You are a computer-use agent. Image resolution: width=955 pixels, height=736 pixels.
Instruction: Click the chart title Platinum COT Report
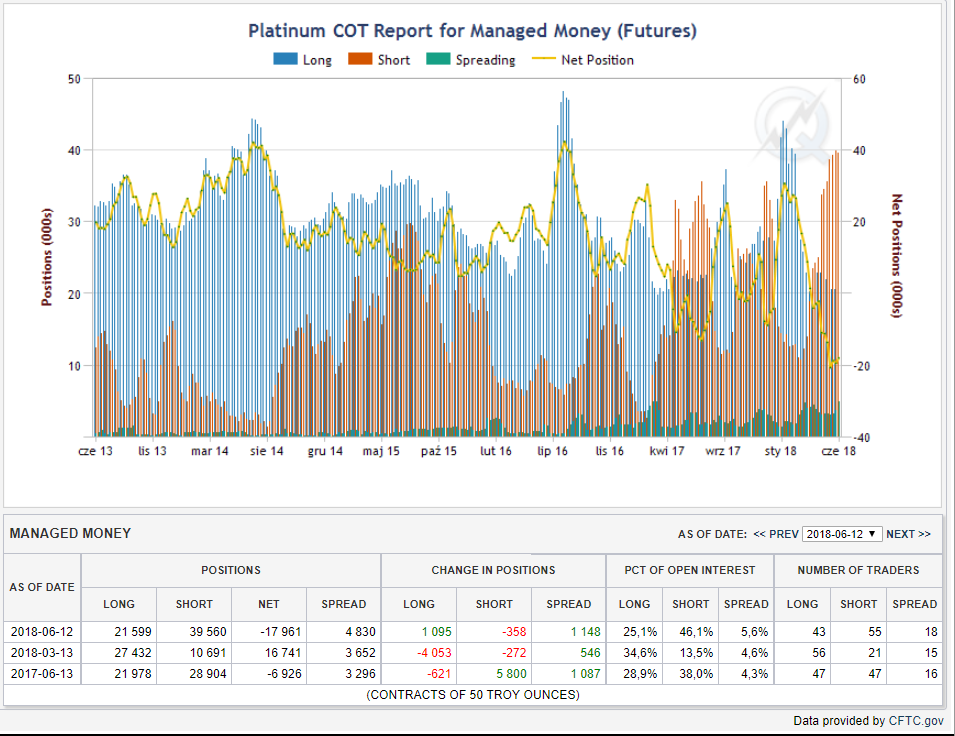[x=472, y=30]
